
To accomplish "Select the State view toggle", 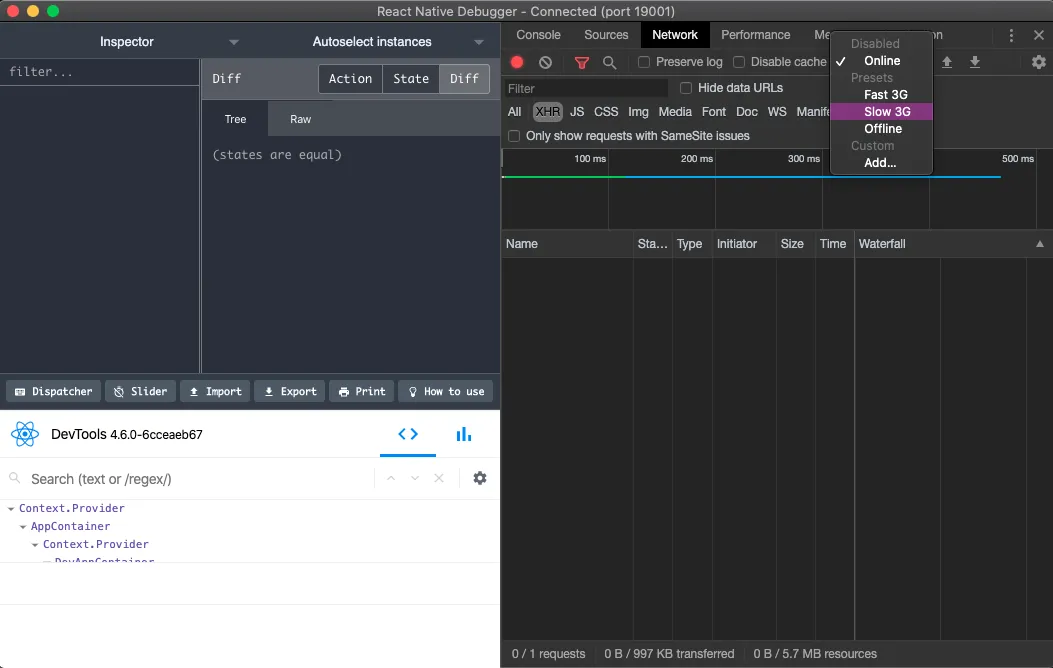I will [411, 79].
